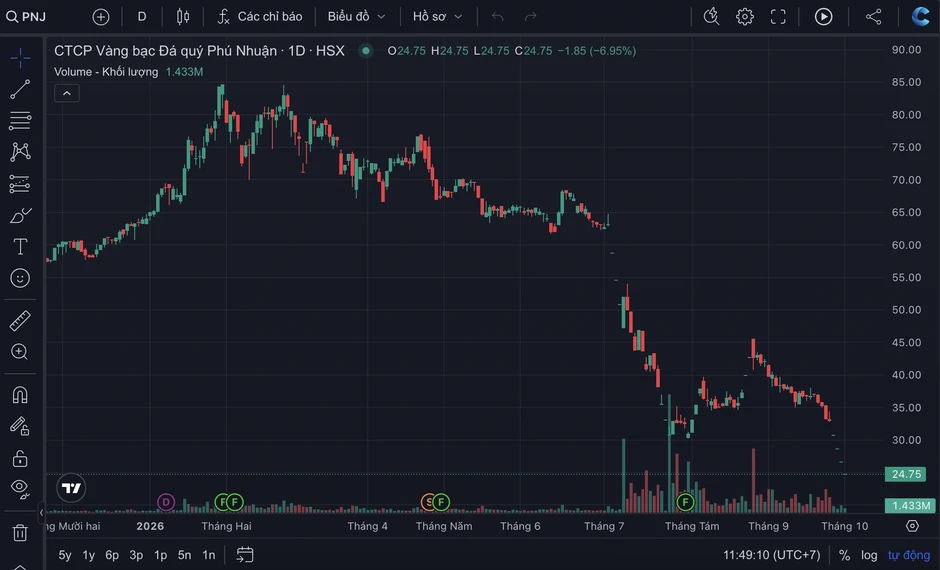Open the candlestick chart style selector
Viewport: 940px width, 570px height.
tap(183, 17)
